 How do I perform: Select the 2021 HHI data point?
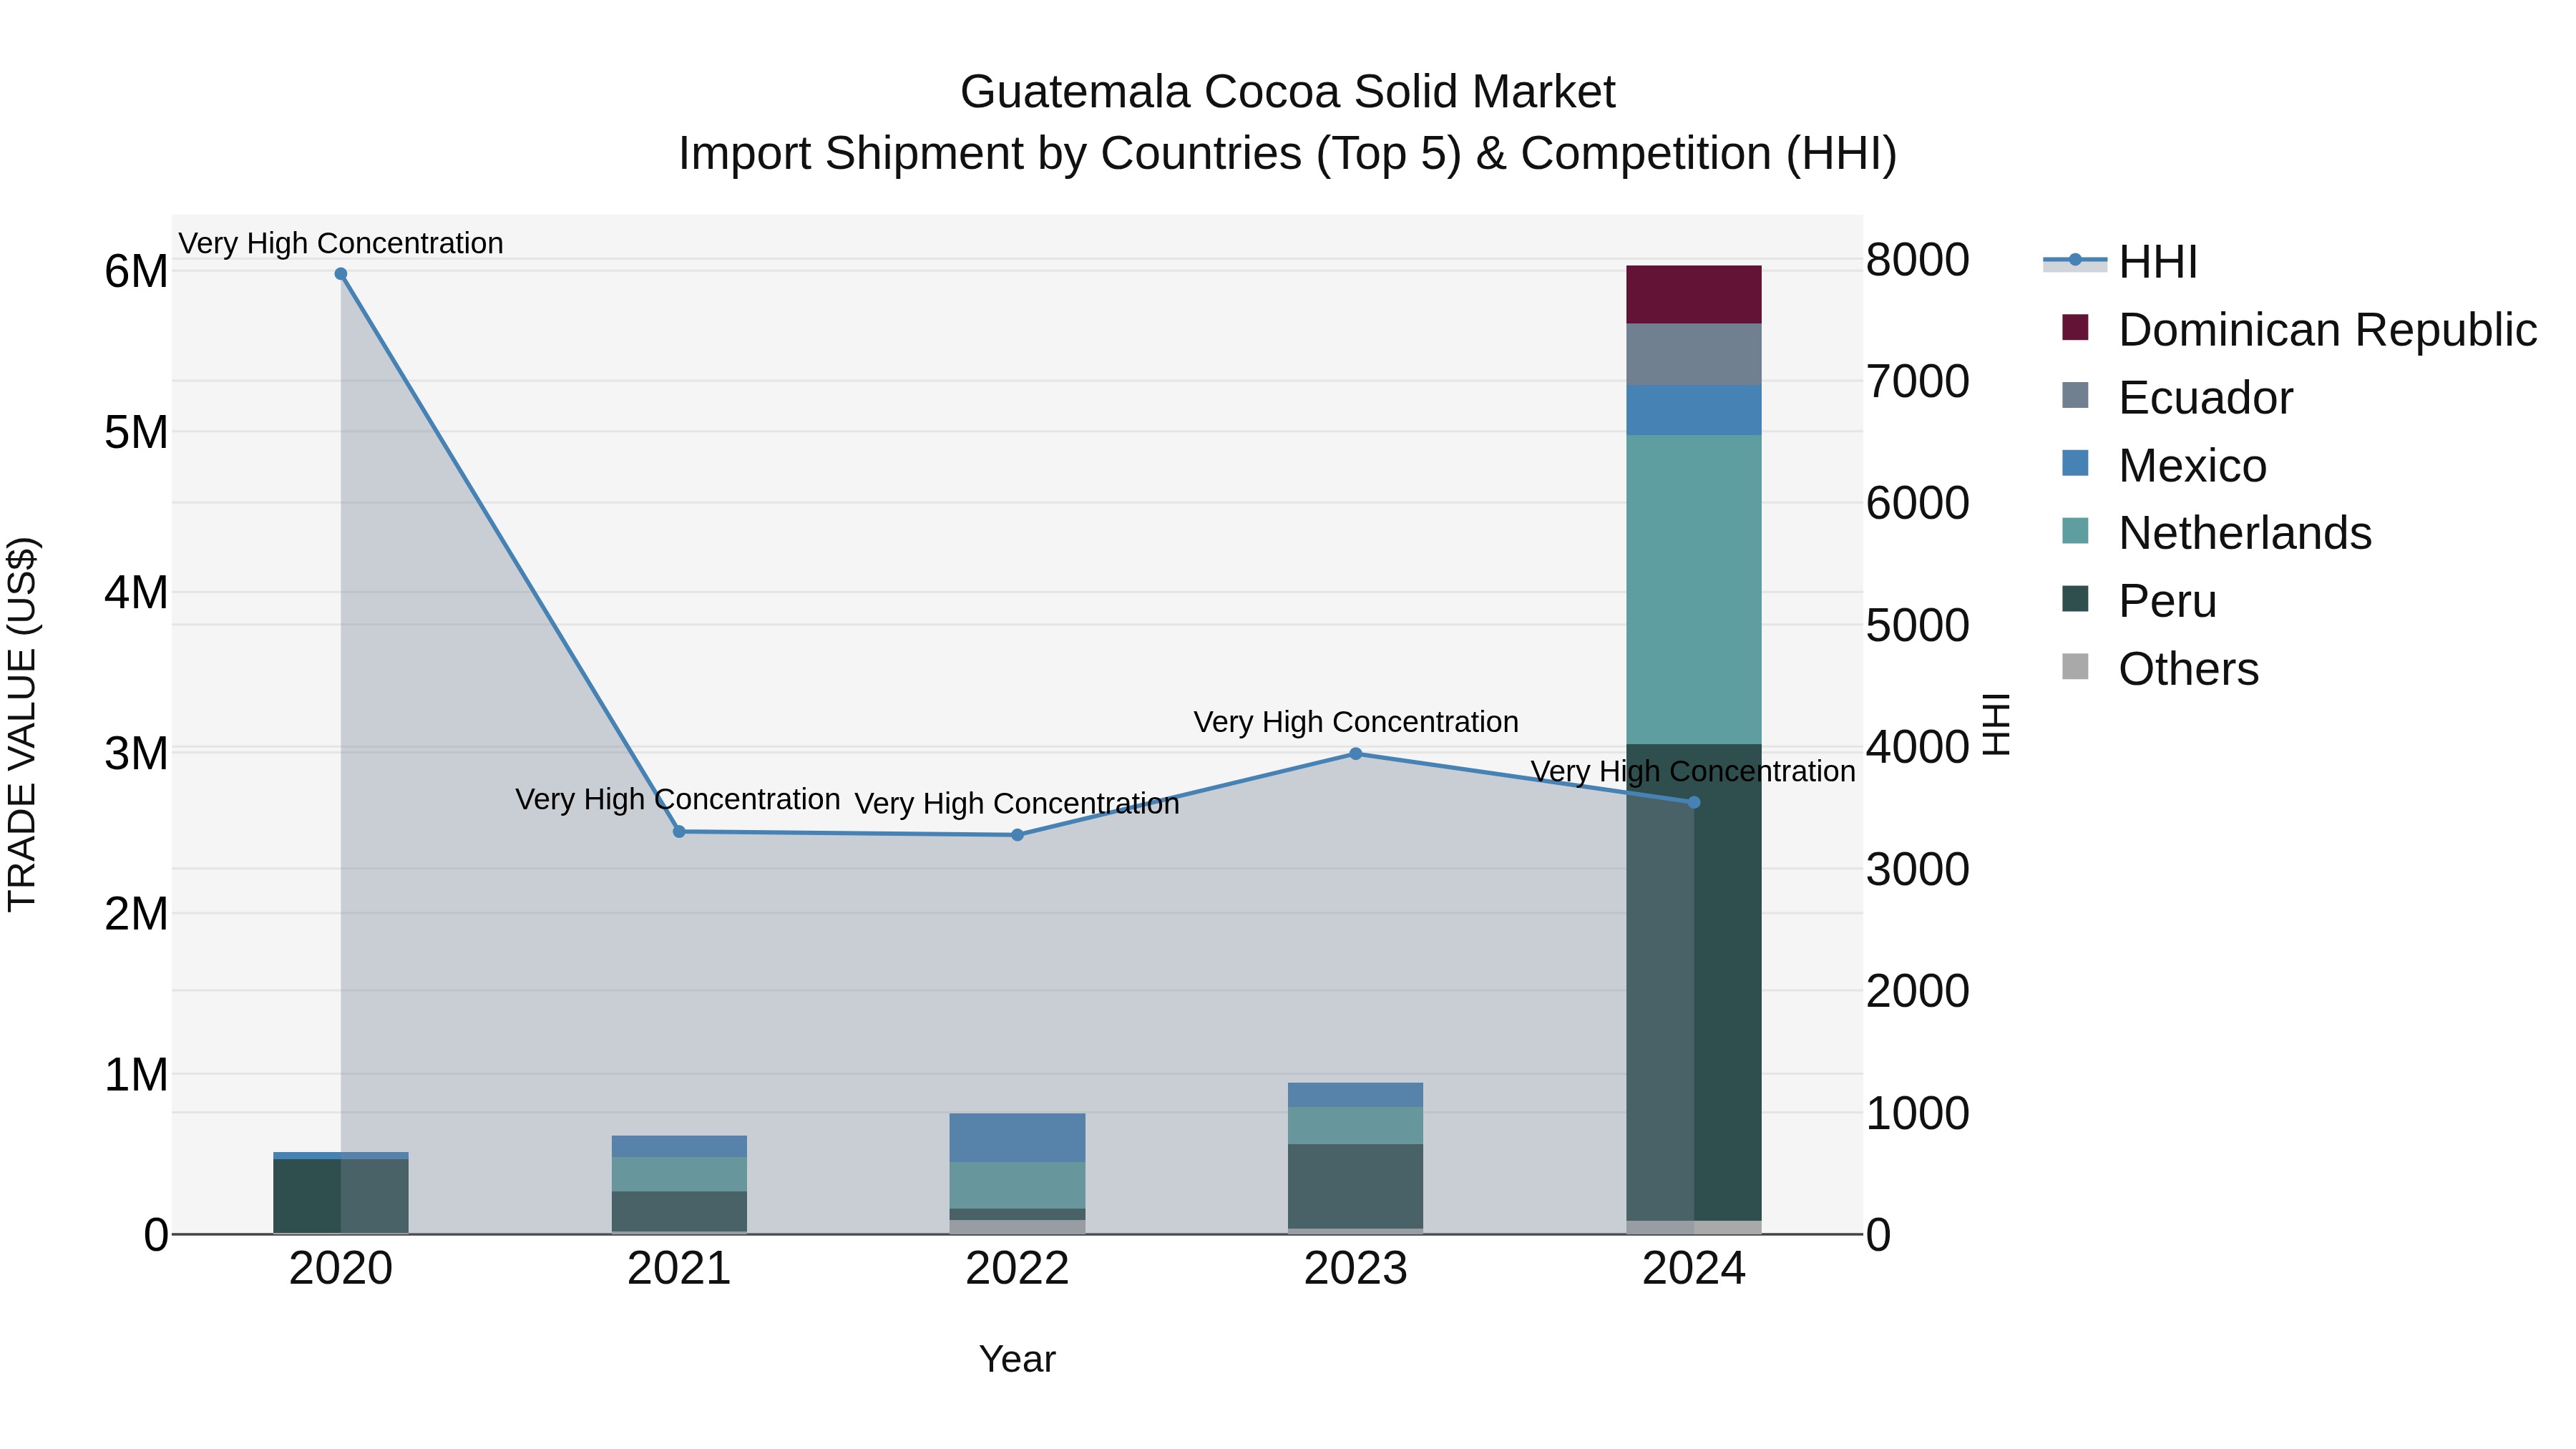[679, 831]
